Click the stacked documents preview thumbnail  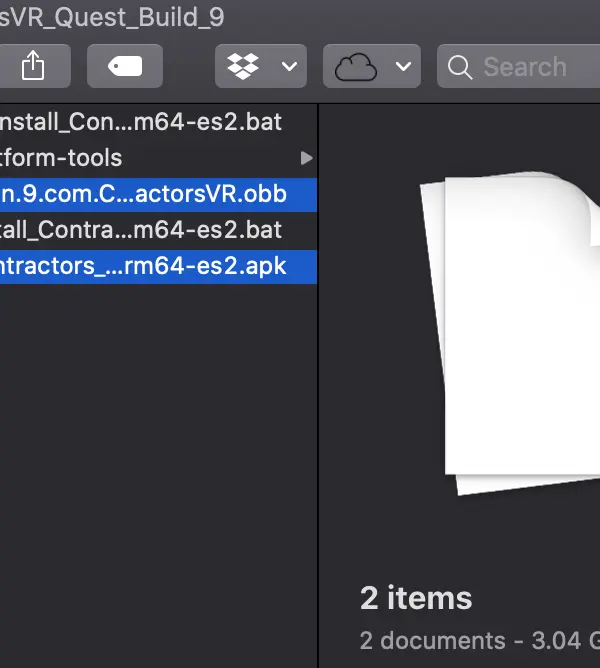point(510,333)
